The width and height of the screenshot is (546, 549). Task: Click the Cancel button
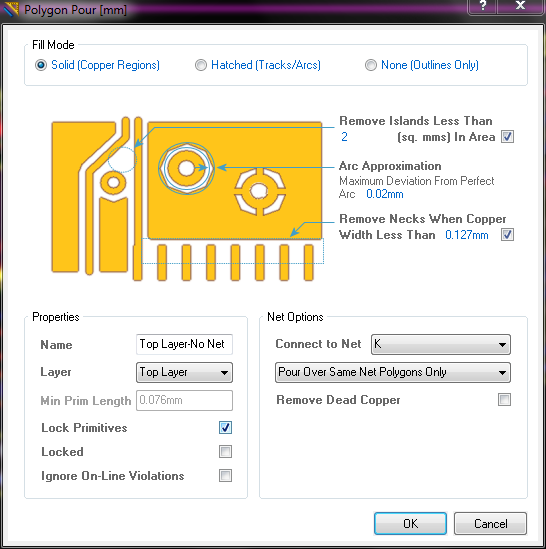pyautogui.click(x=490, y=523)
